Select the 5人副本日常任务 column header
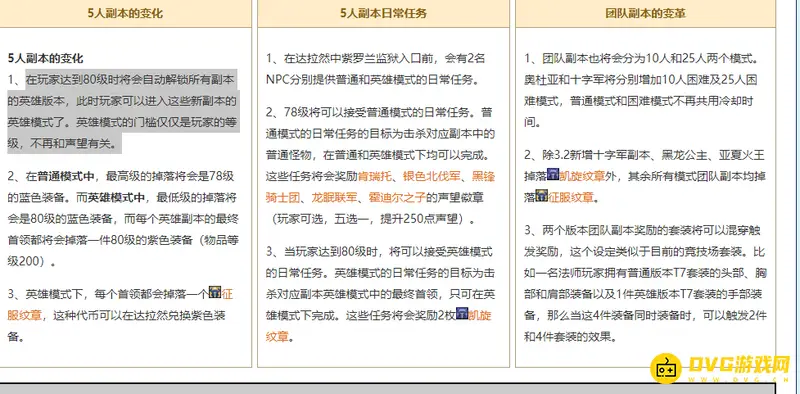This screenshot has width=800, height=394. (383, 13)
